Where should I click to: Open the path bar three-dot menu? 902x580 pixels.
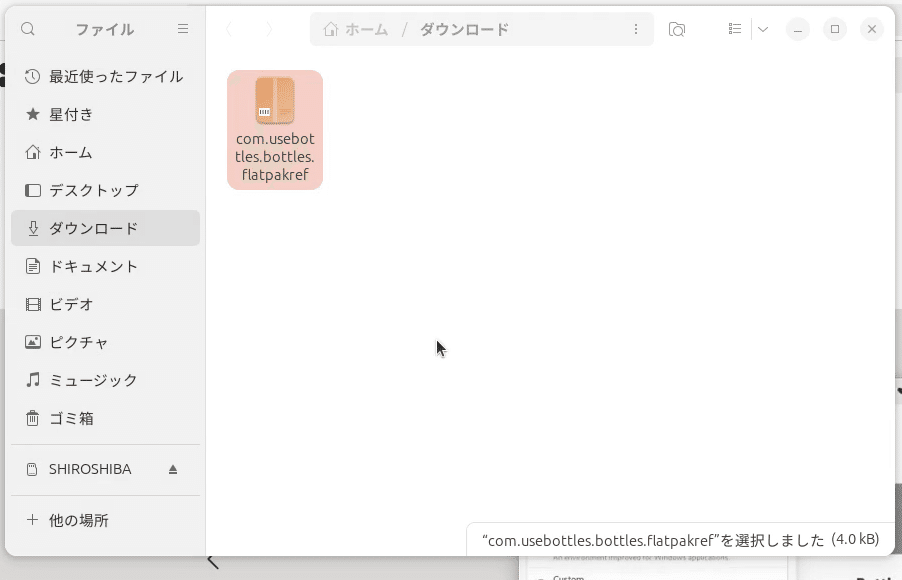coord(636,29)
